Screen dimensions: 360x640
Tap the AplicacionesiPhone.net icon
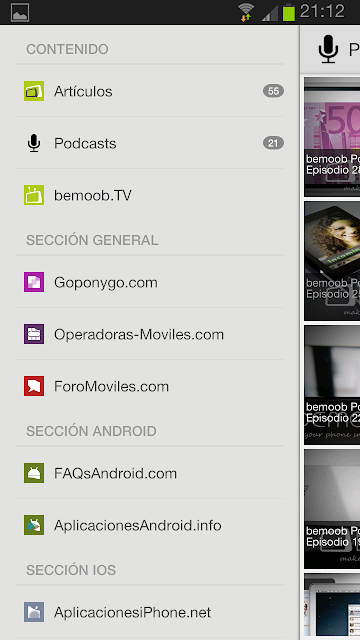[x=34, y=612]
